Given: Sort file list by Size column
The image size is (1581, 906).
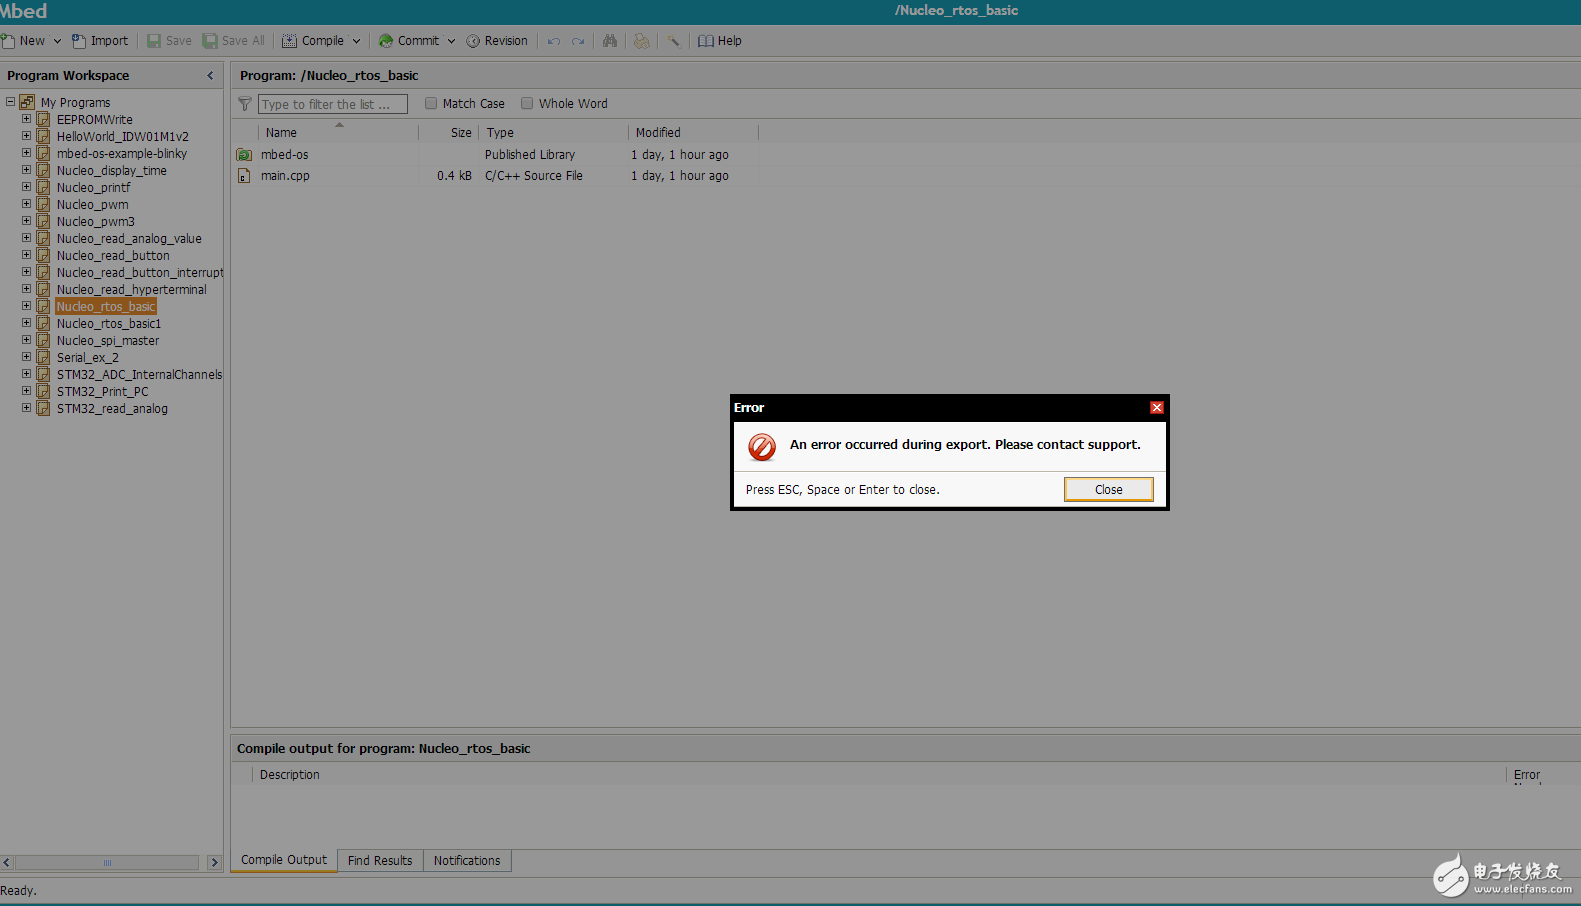Looking at the screenshot, I should (449, 133).
